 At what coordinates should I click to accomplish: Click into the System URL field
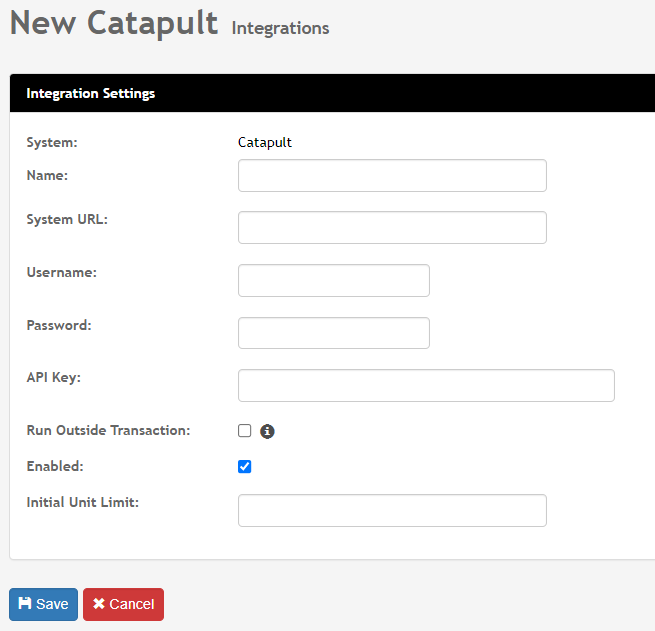coord(392,227)
